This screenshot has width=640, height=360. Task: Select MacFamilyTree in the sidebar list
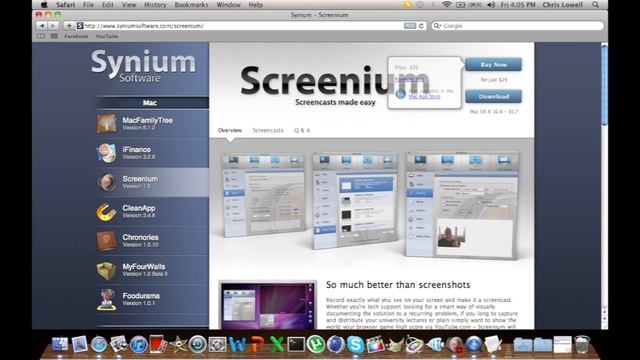point(153,123)
